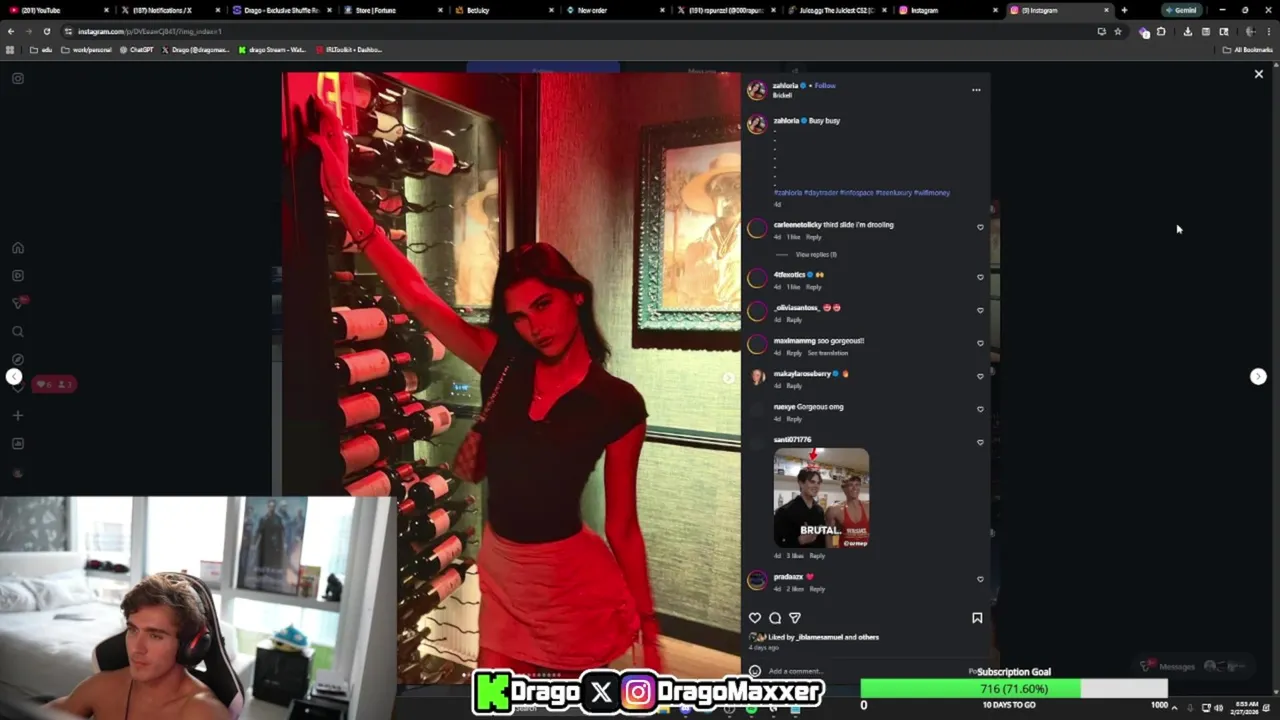Like carleenetolicky's comment

(x=980, y=227)
